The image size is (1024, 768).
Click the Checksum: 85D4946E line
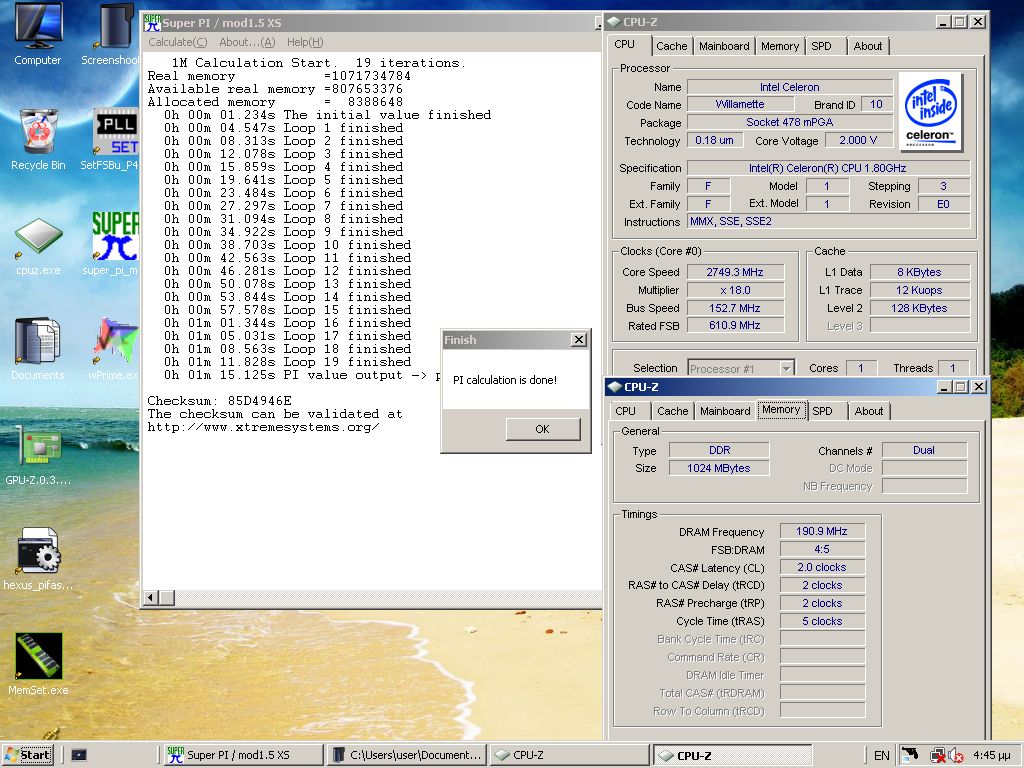coord(219,401)
